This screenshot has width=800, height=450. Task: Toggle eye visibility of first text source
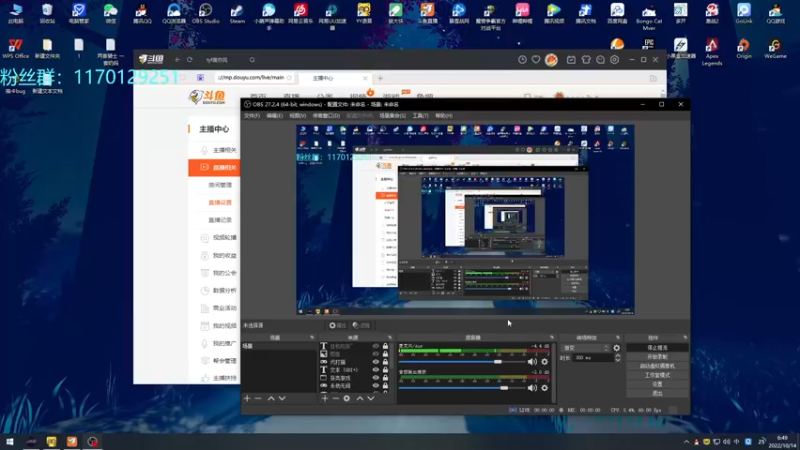[x=376, y=346]
